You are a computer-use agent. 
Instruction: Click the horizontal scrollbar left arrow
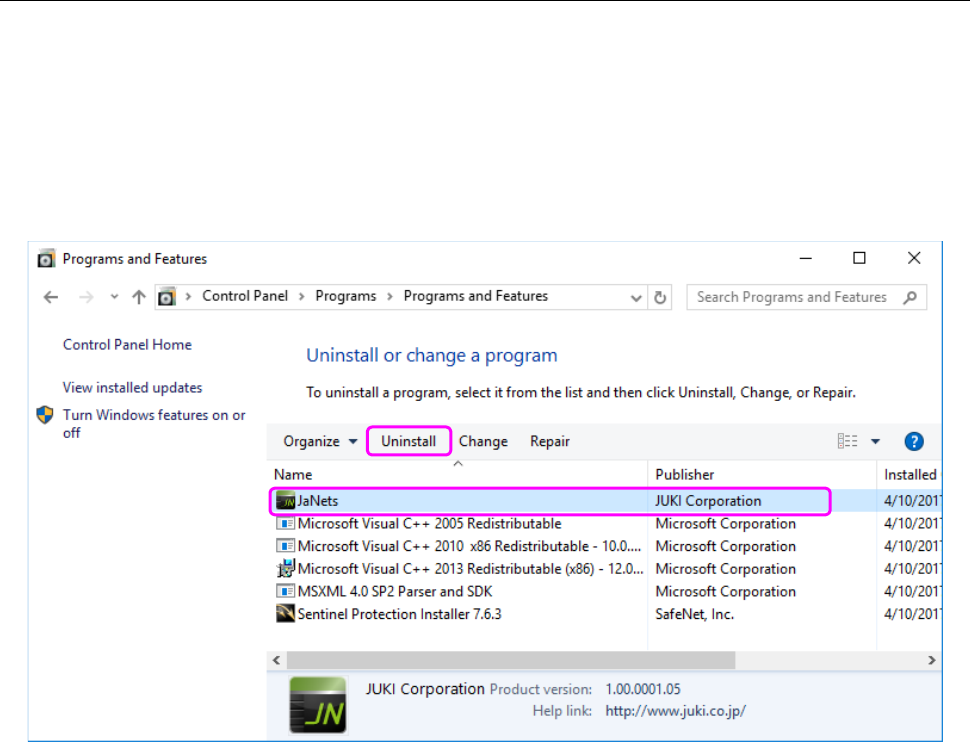pos(277,660)
